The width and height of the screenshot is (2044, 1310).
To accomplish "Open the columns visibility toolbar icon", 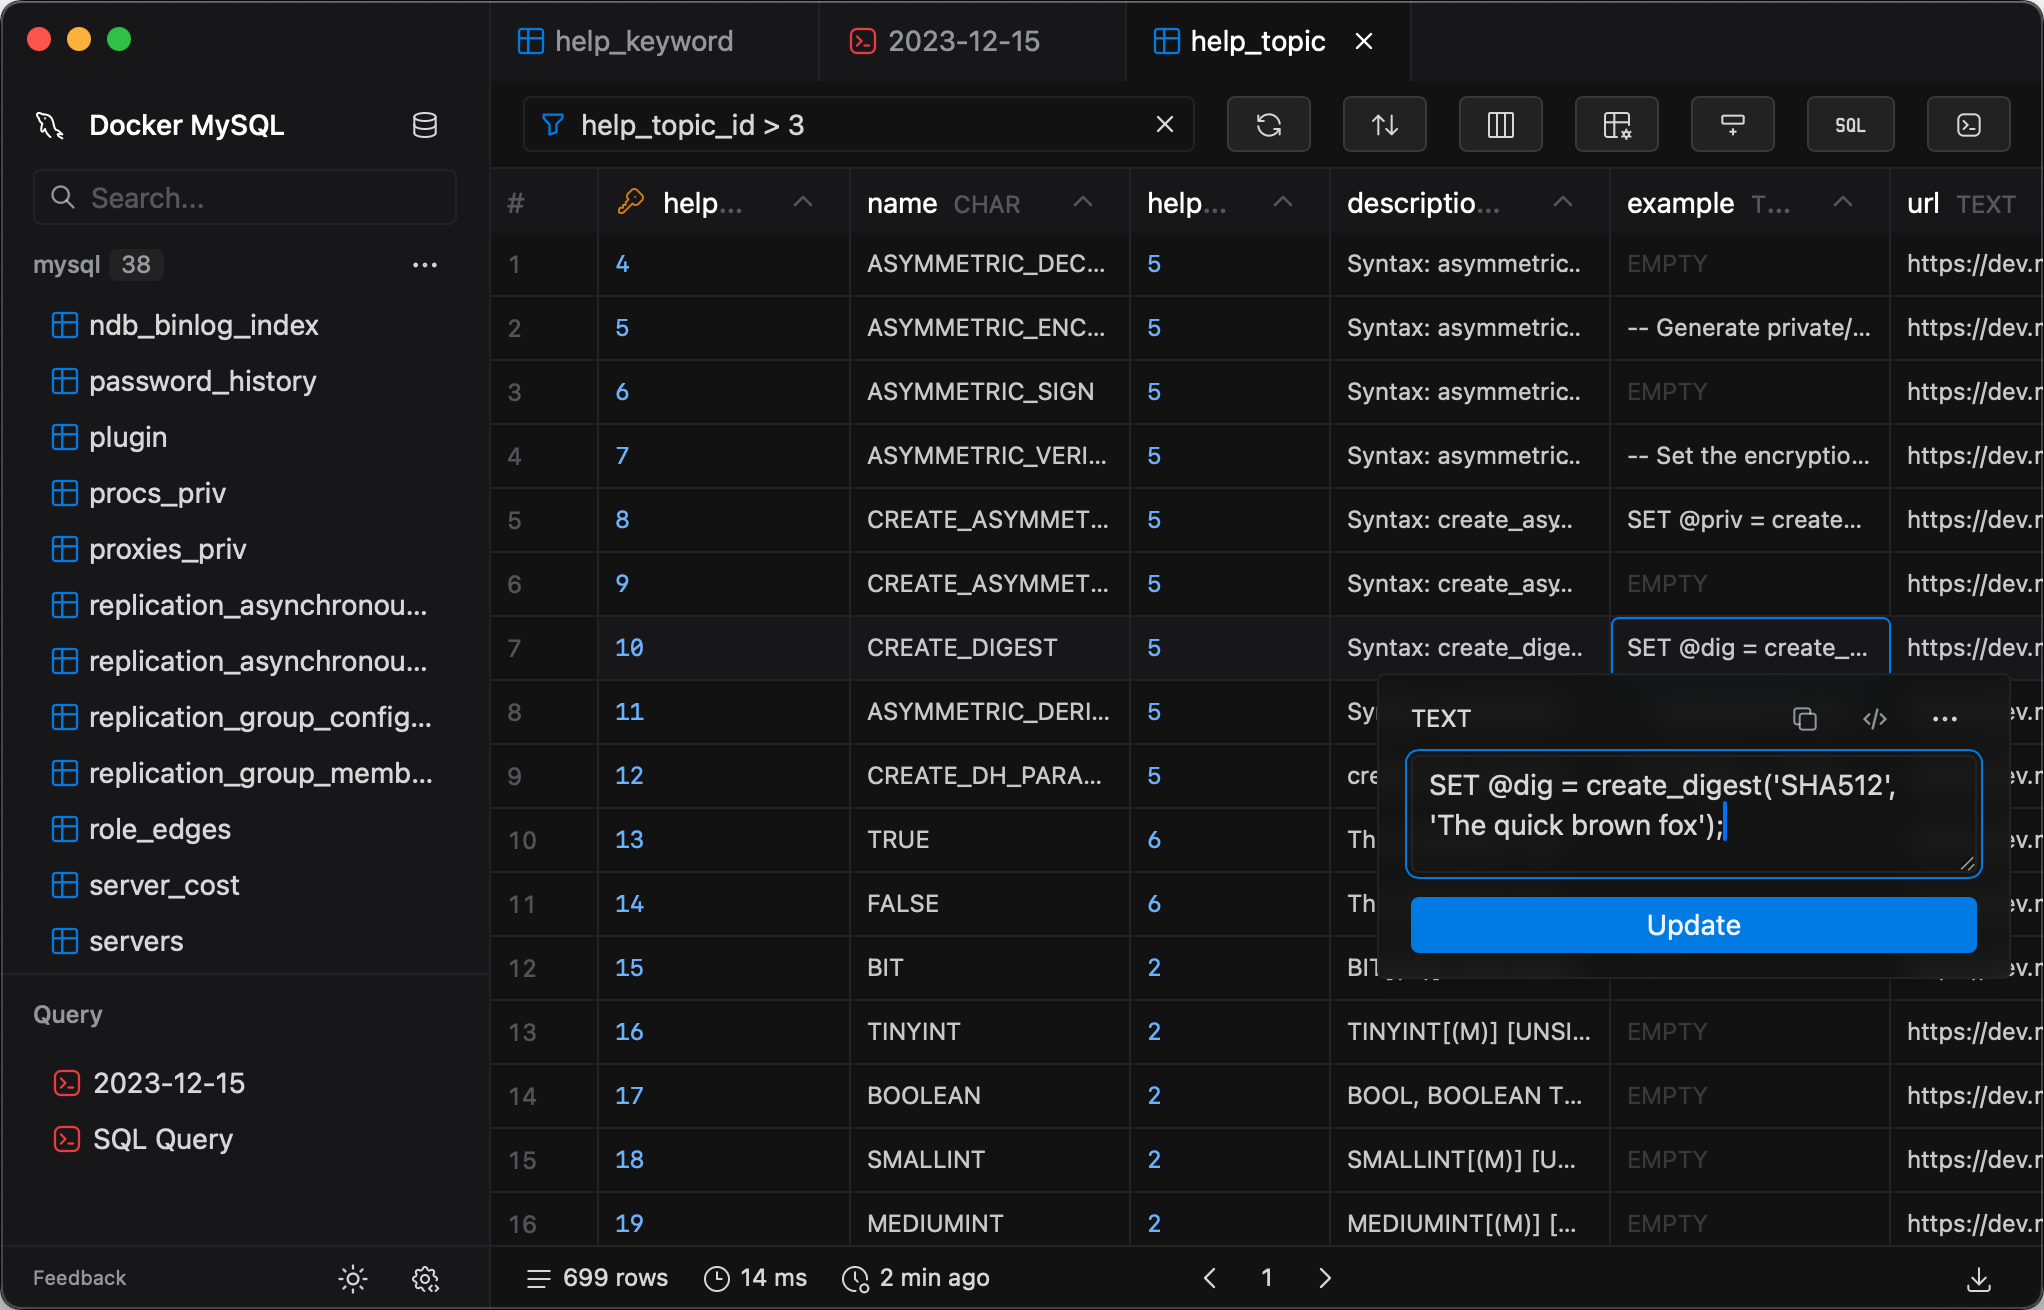I will pos(1500,125).
